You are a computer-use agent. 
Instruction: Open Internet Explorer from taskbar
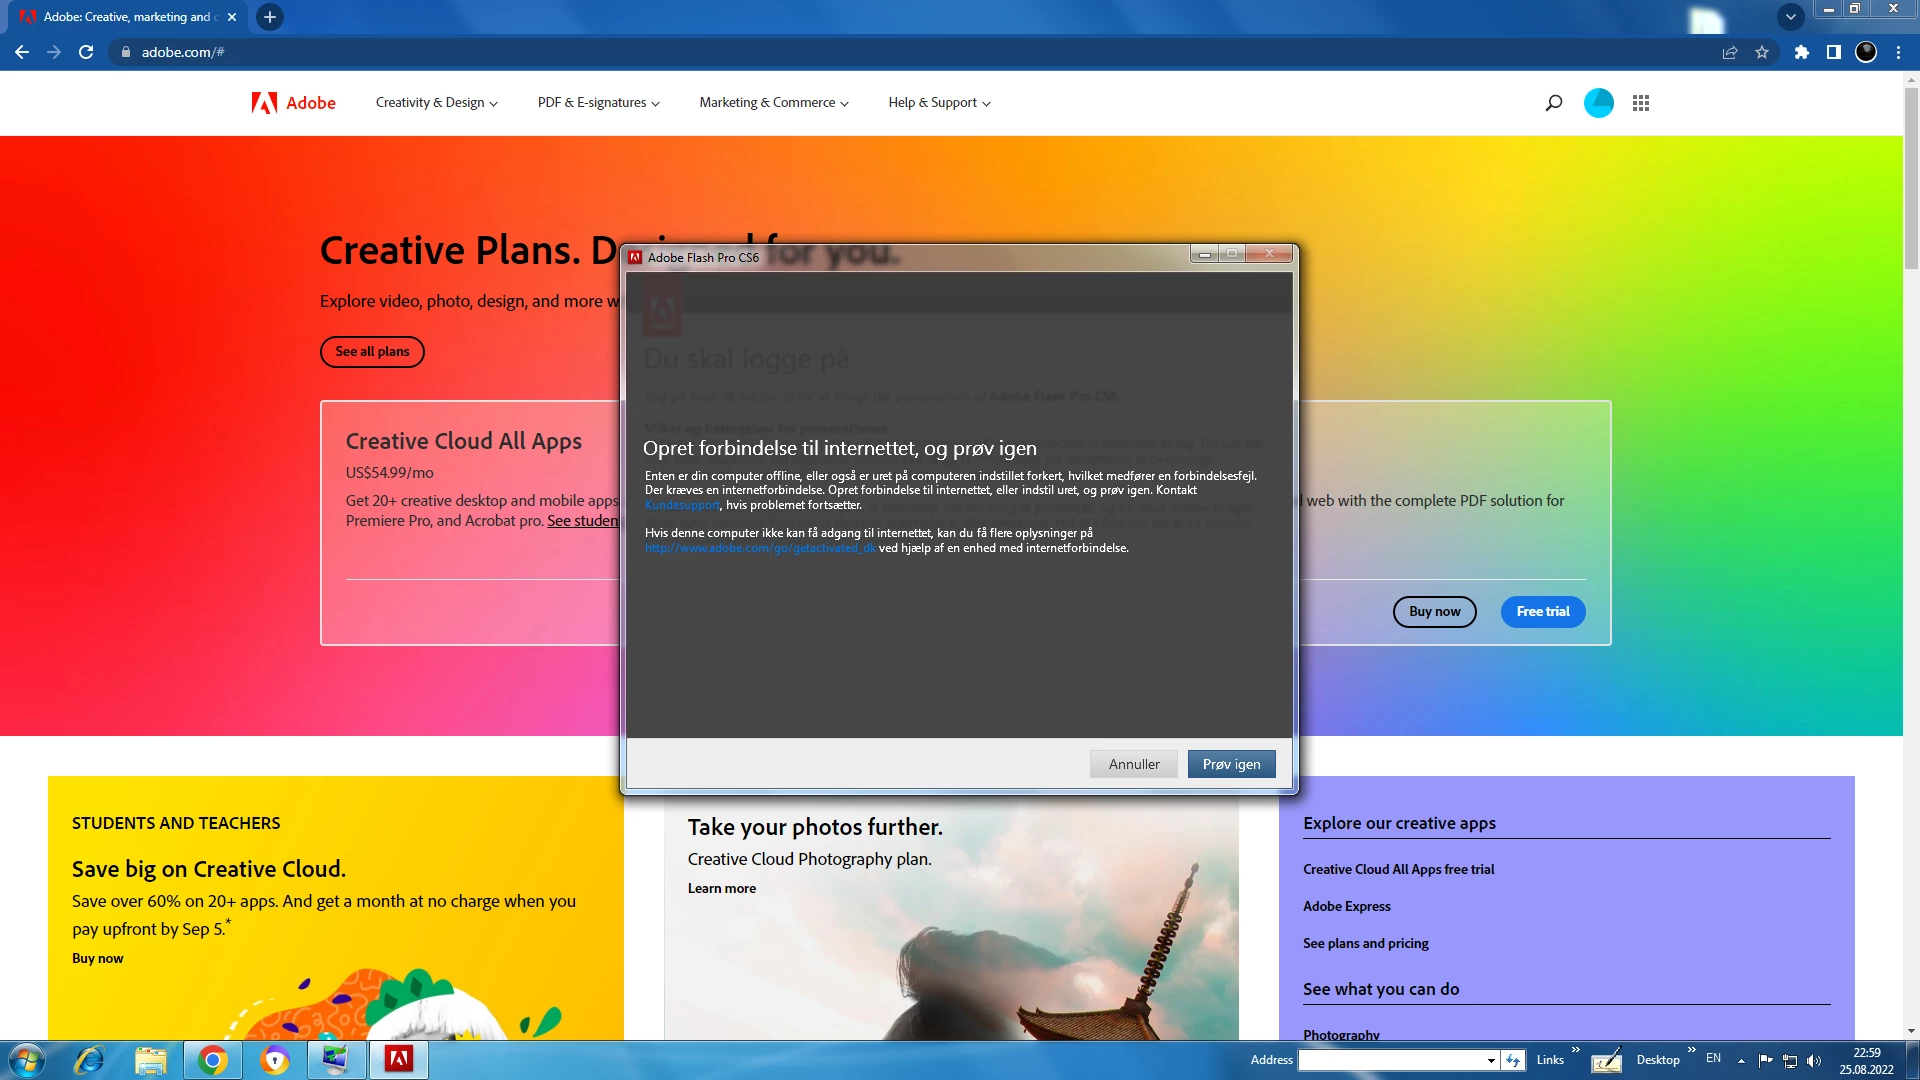click(90, 1059)
